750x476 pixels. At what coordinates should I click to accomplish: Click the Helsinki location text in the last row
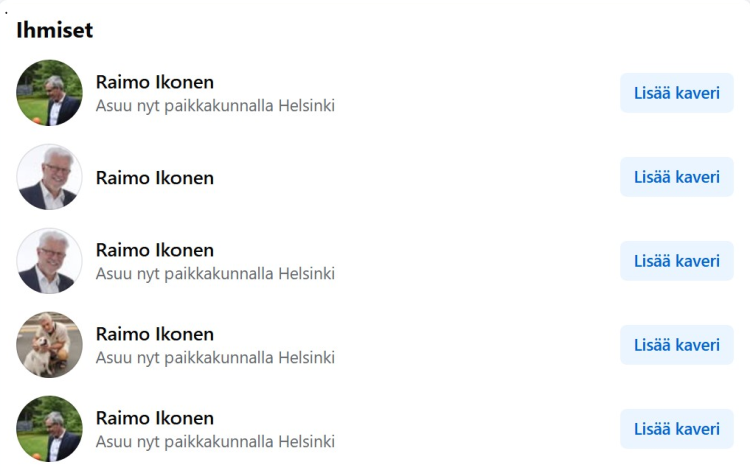(215, 442)
